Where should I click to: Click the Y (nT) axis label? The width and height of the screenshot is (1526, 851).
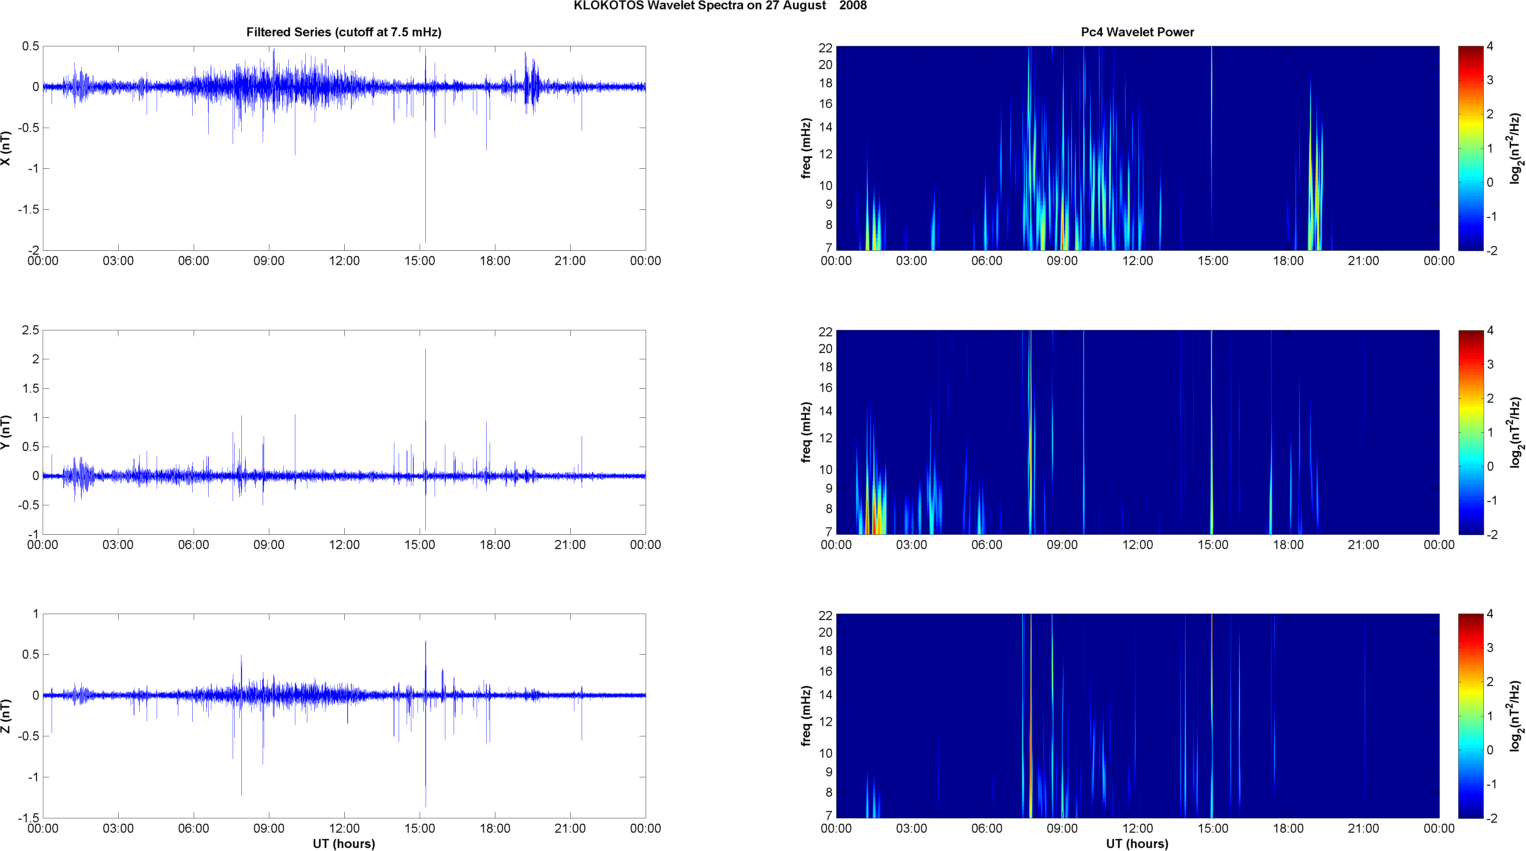click(7, 432)
